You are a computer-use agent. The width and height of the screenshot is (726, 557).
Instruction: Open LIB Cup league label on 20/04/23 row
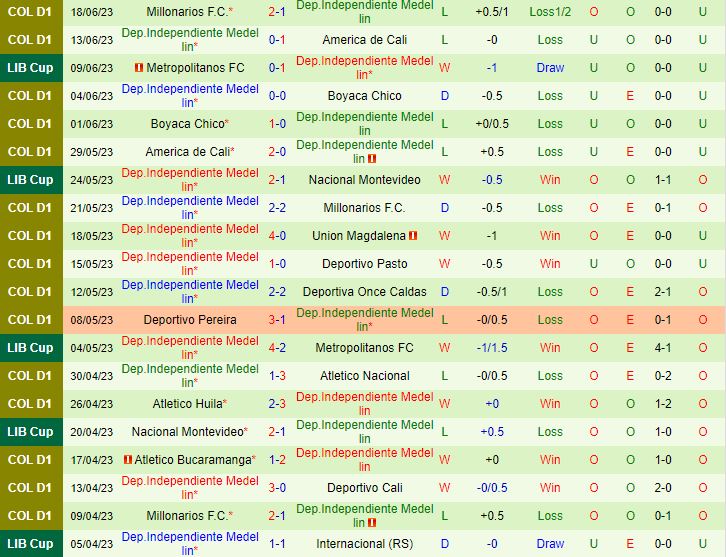point(31,432)
